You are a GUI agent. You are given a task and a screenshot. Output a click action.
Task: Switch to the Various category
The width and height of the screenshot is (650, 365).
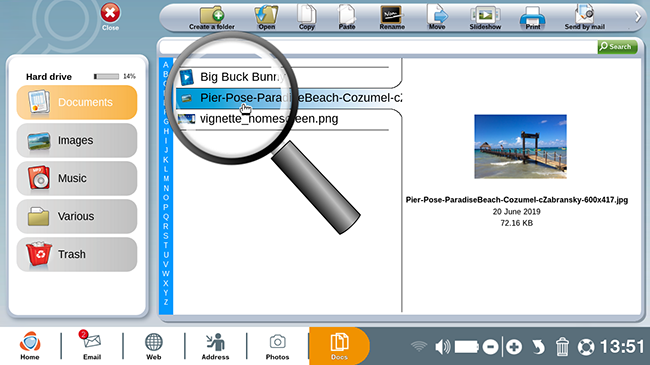[x=77, y=216]
